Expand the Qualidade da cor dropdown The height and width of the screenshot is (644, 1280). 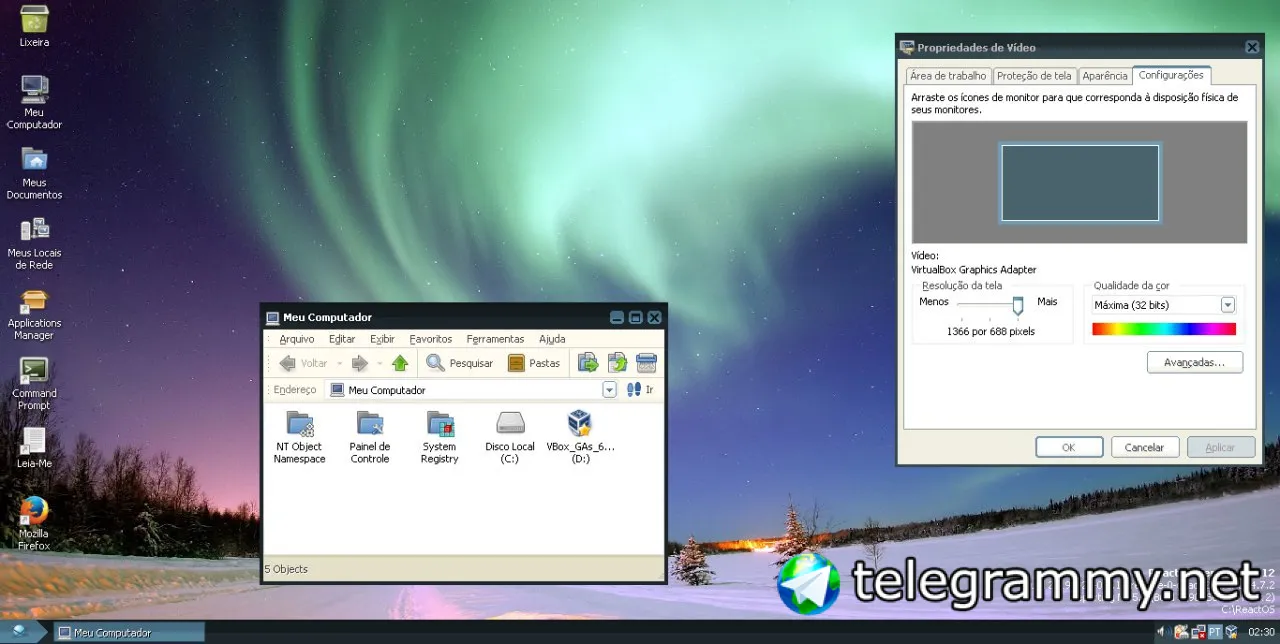1228,305
